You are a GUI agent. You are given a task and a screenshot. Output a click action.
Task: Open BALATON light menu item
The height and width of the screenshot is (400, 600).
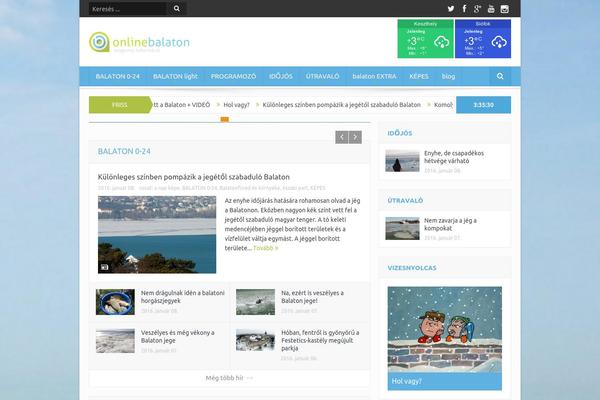point(175,76)
